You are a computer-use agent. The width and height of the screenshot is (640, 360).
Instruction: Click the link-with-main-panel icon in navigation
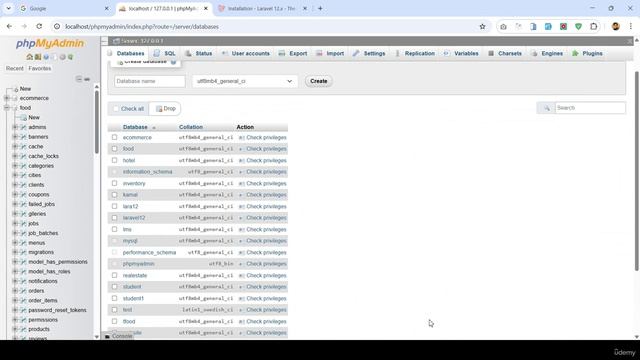87,79
